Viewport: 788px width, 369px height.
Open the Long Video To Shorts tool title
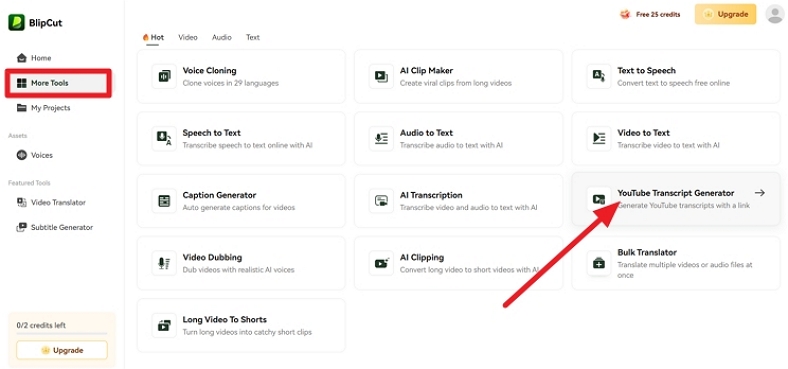pos(225,319)
